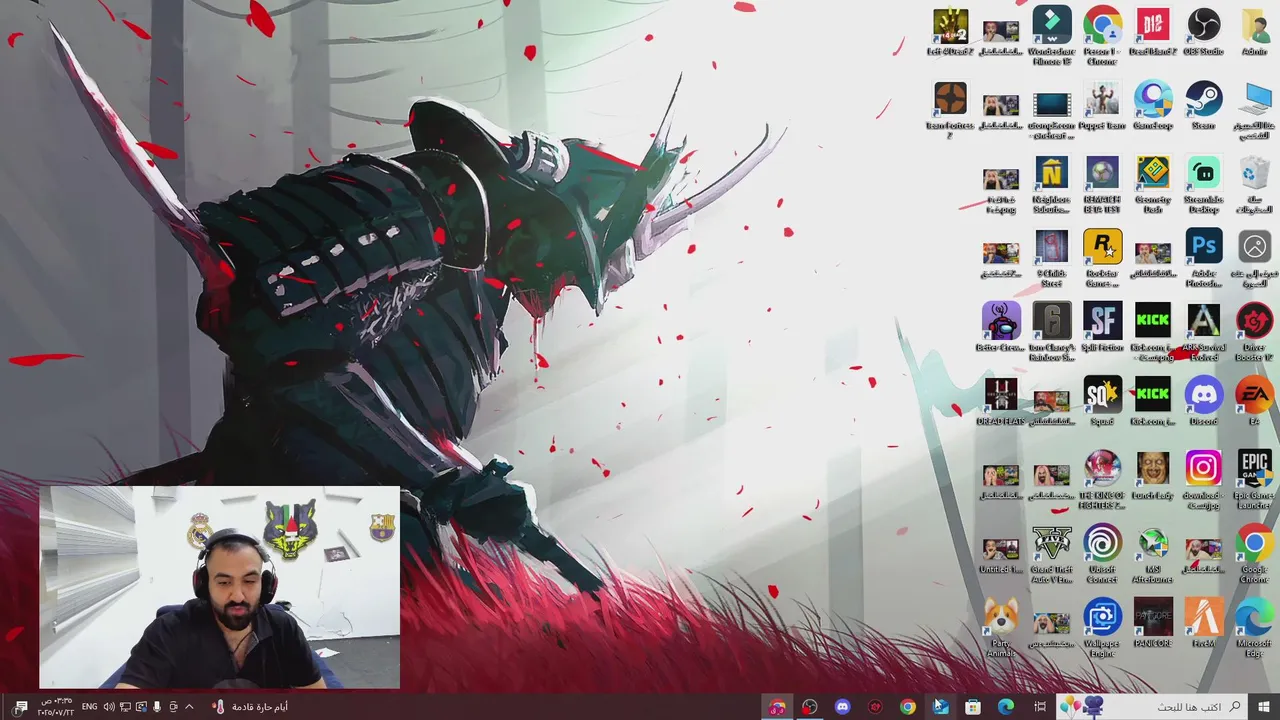1280x720 pixels.
Task: Open Grand Theft Auto V shortcut
Action: [1052, 554]
